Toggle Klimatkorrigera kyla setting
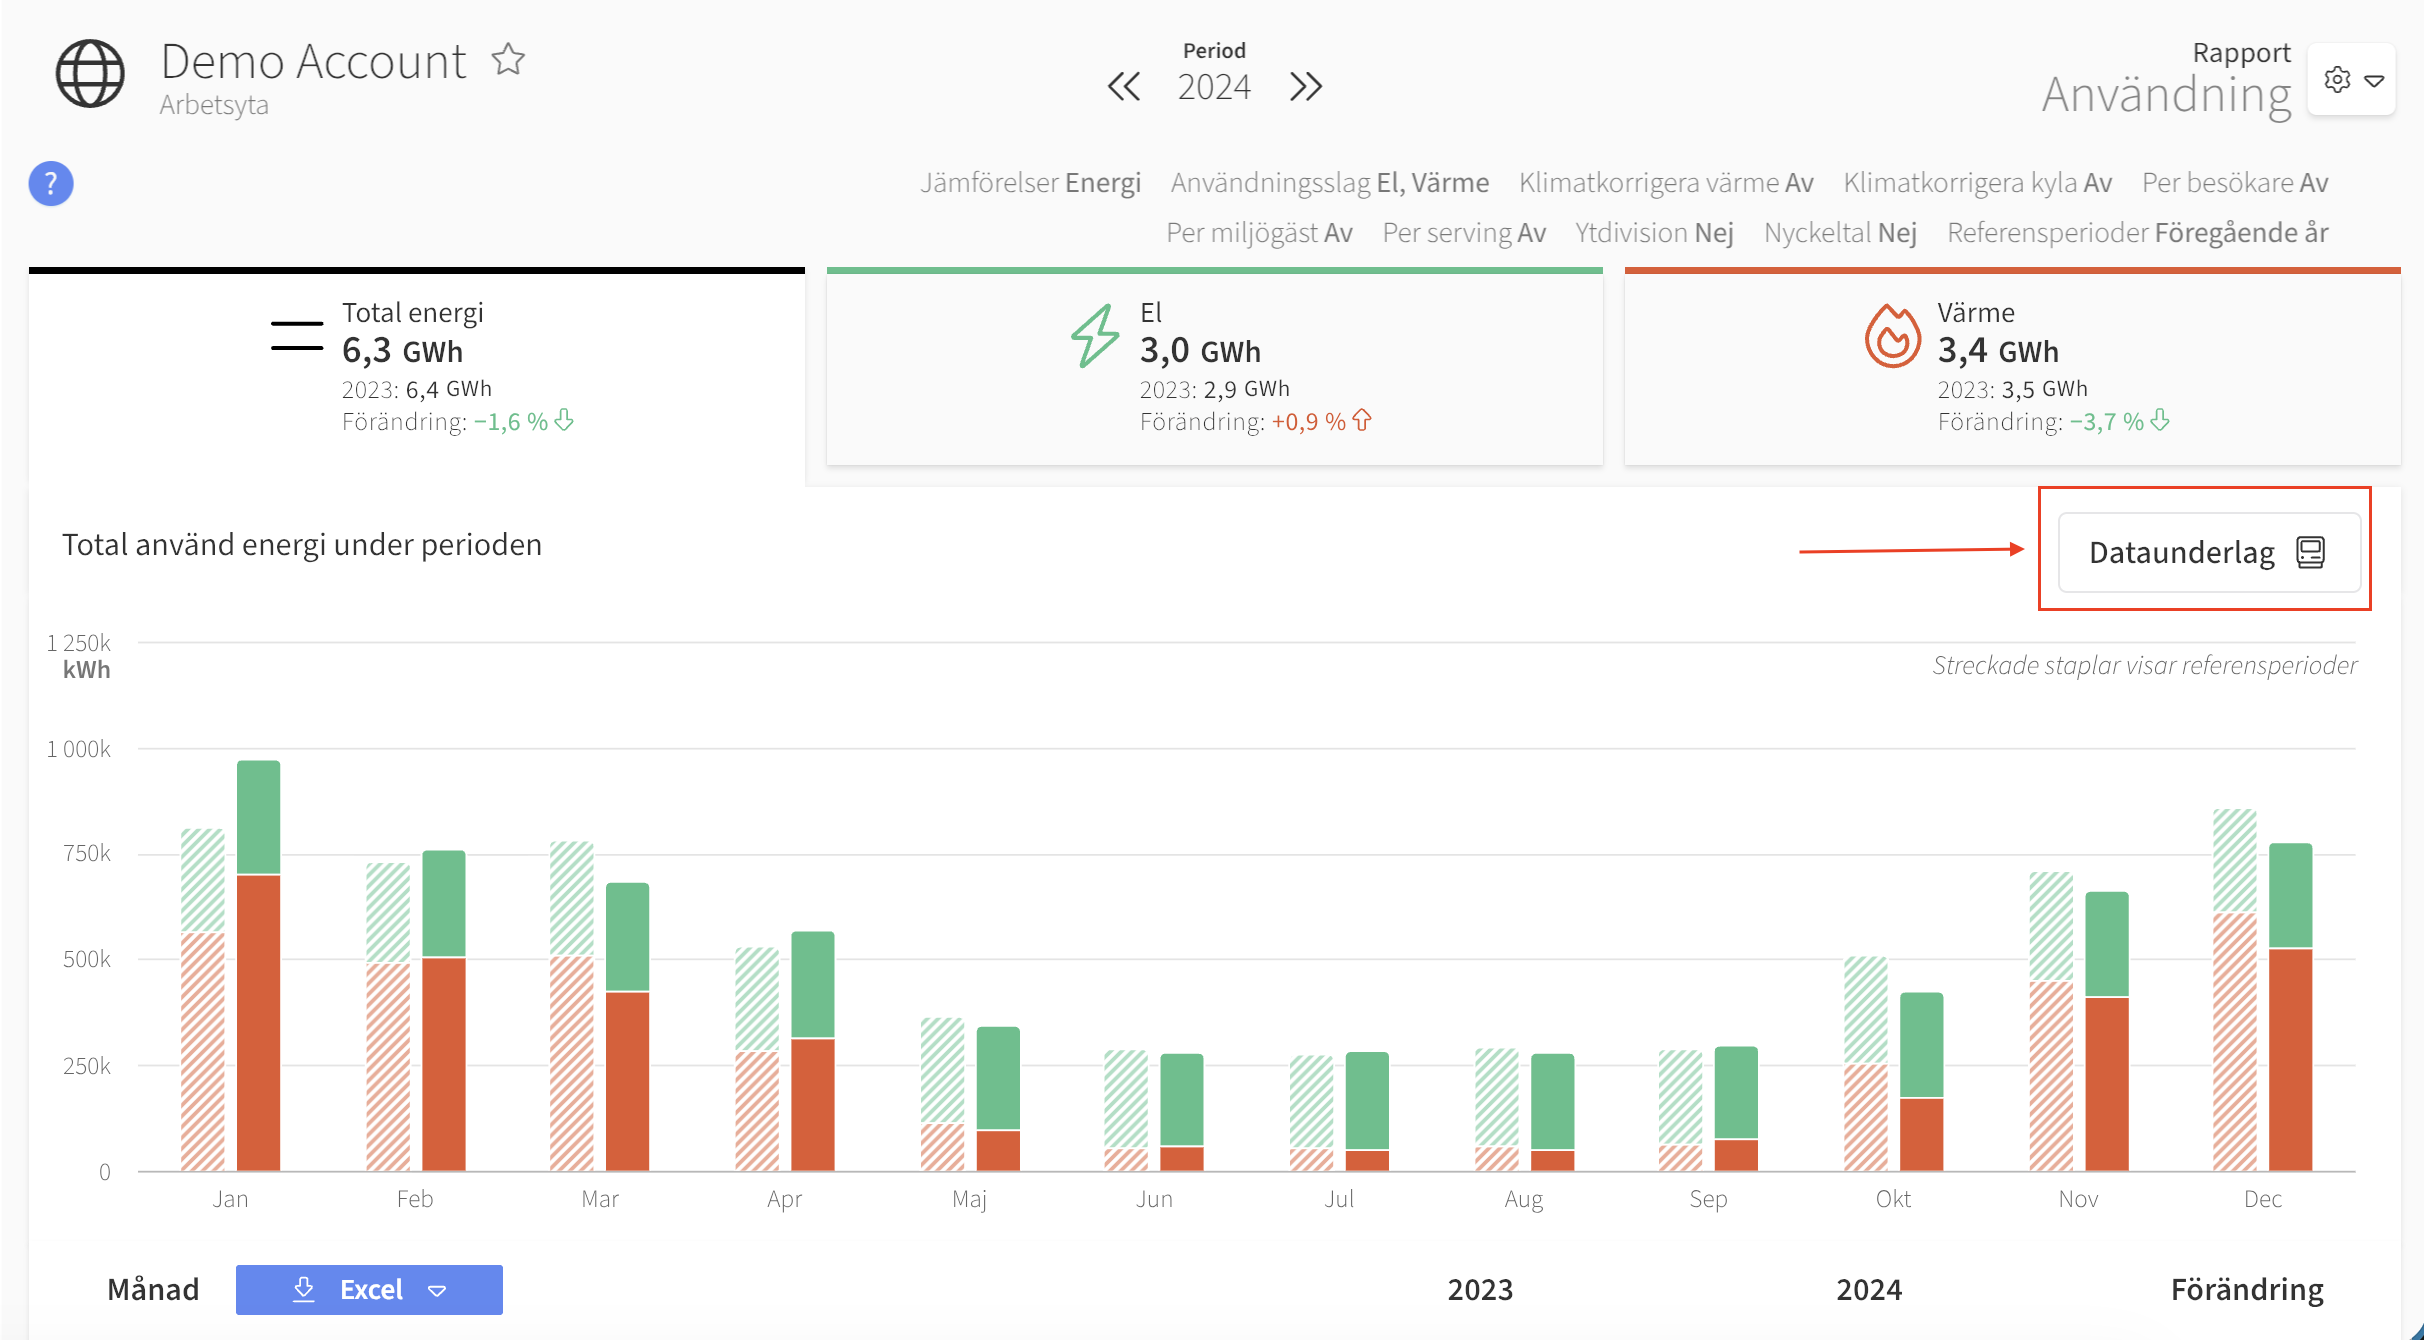This screenshot has width=2424, height=1340. [1977, 183]
